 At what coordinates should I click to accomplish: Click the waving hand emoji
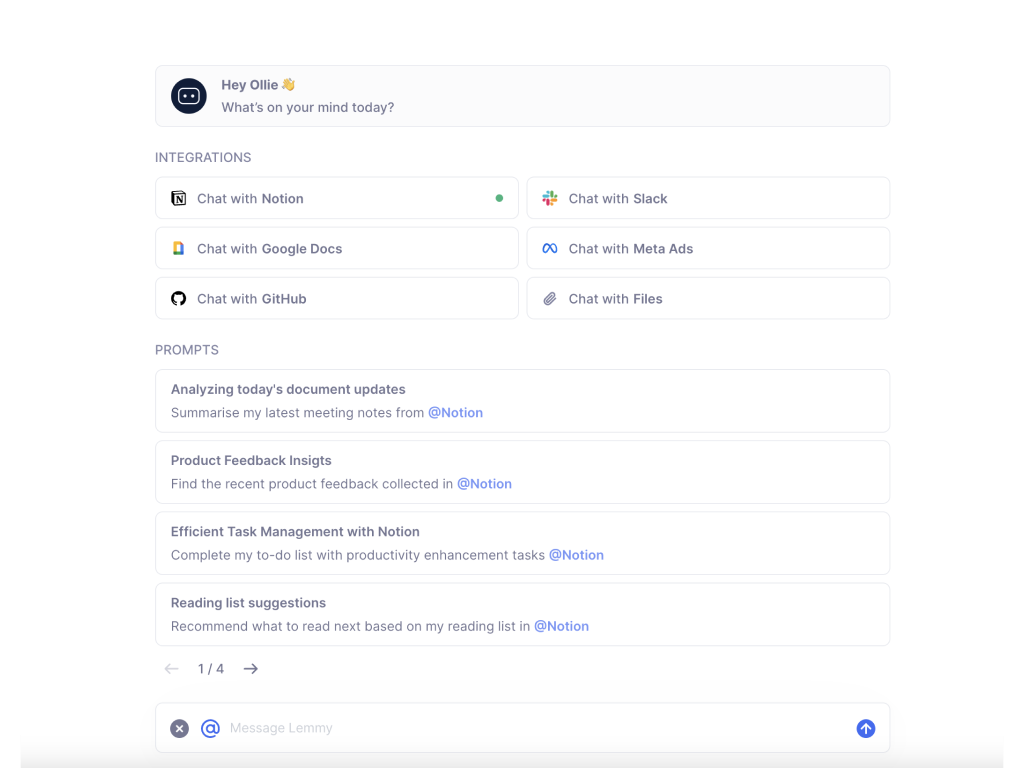tap(289, 84)
